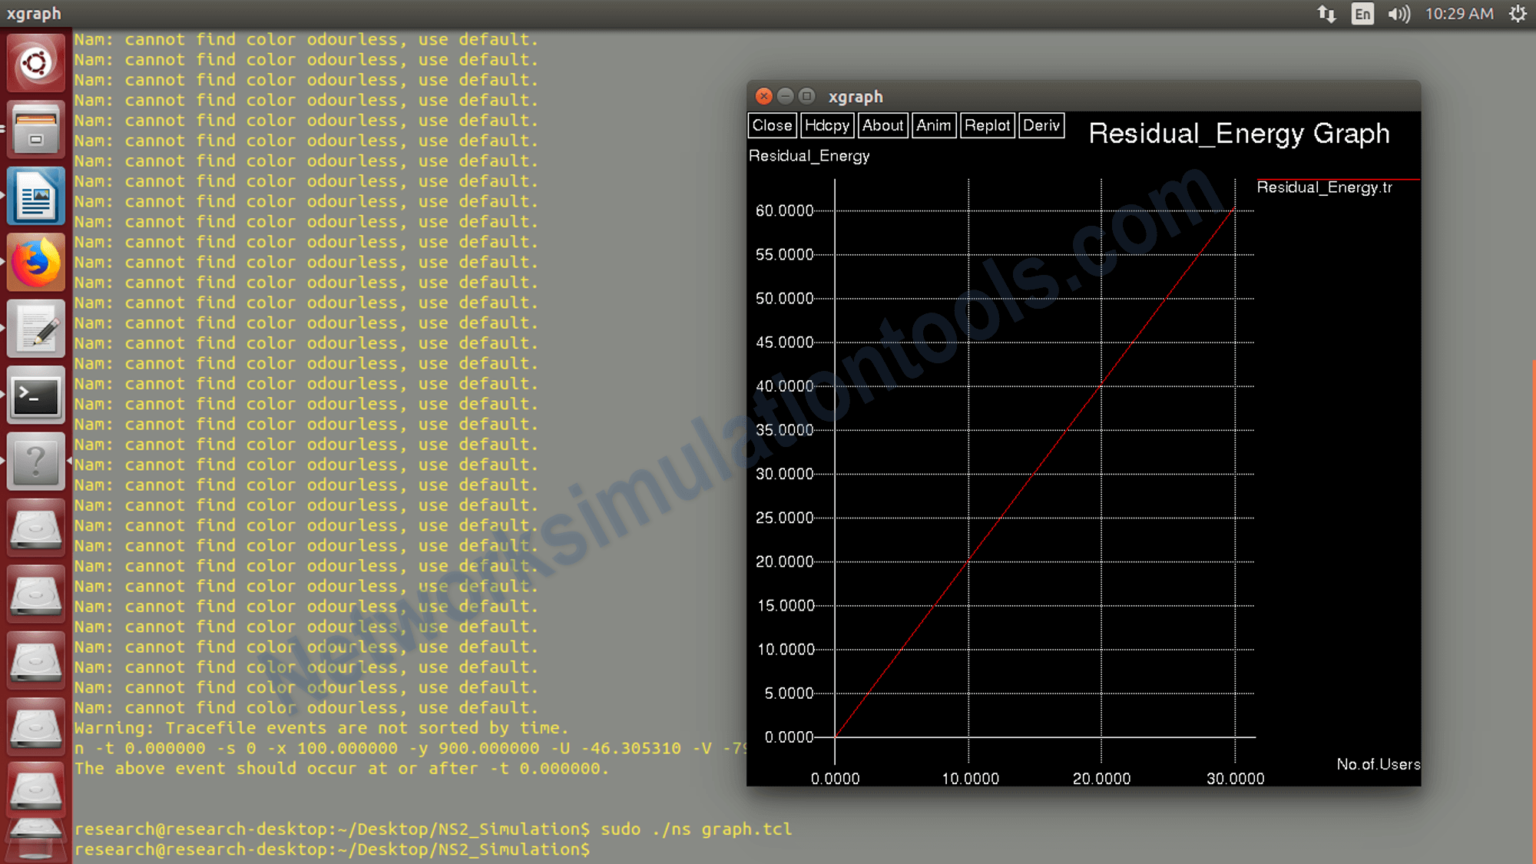Click the Anim button

933,125
